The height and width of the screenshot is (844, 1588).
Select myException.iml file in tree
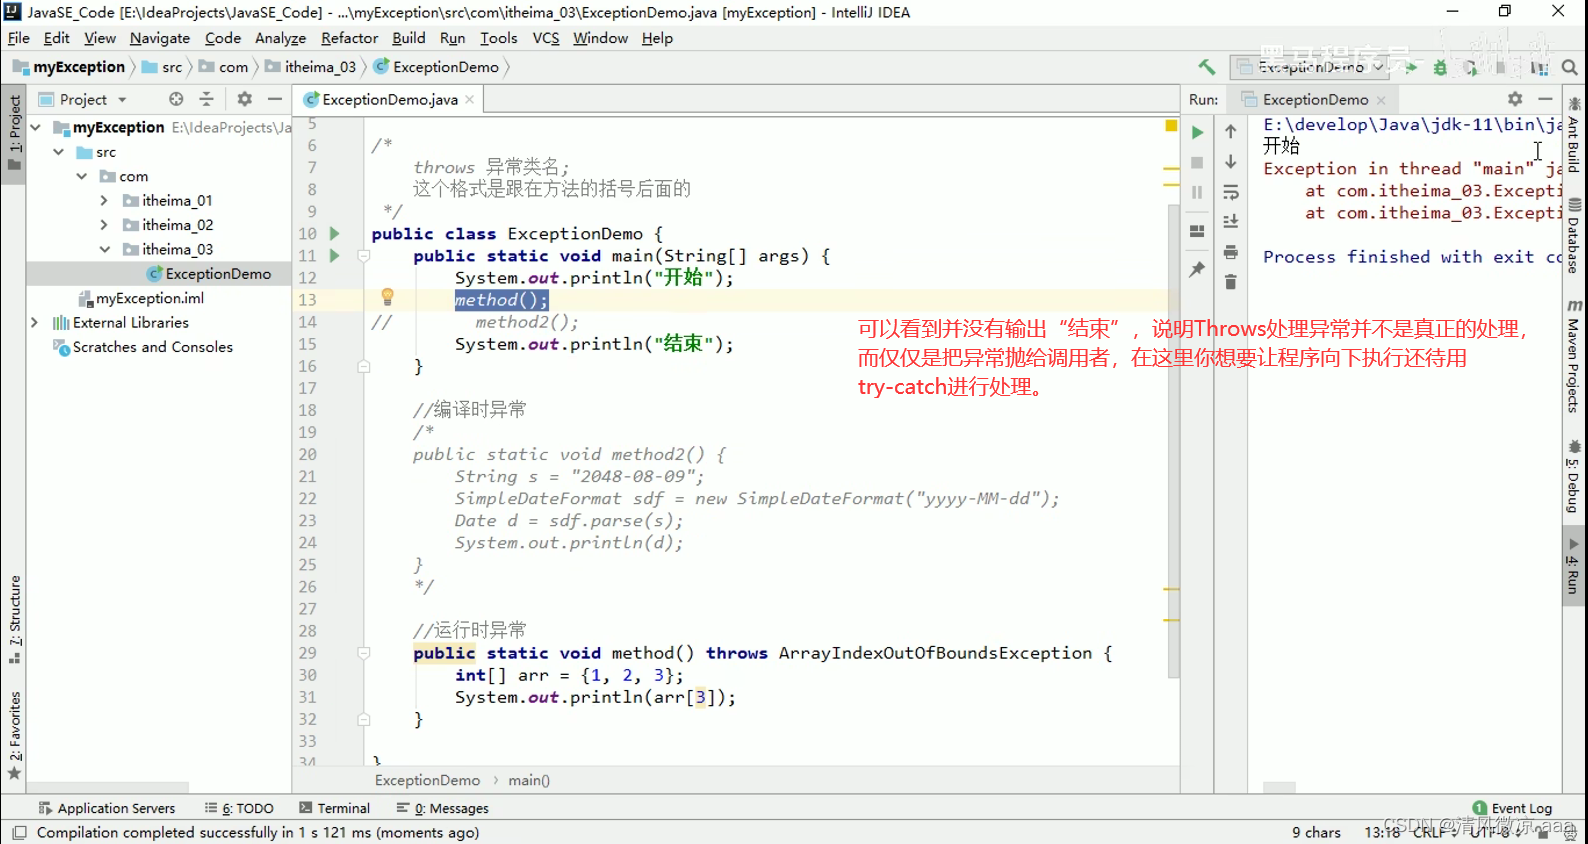(x=140, y=298)
